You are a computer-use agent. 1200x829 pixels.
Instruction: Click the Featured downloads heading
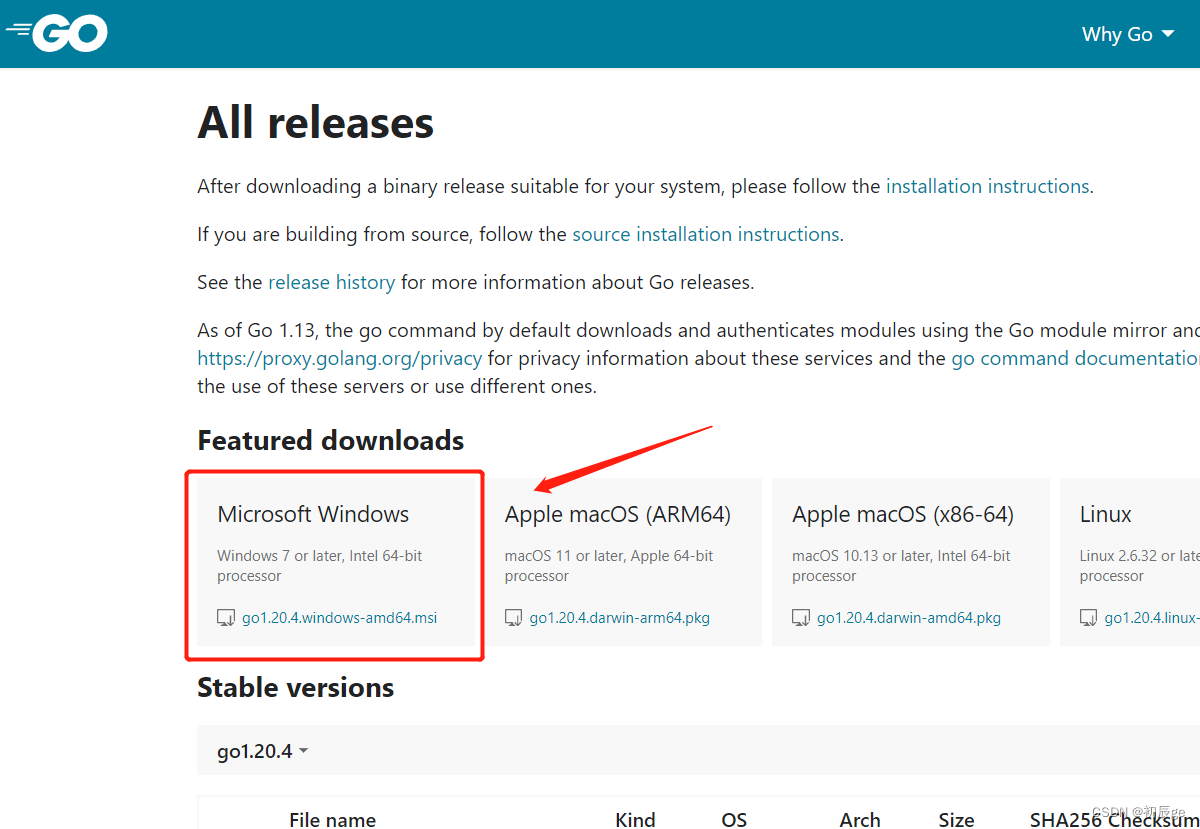click(331, 440)
